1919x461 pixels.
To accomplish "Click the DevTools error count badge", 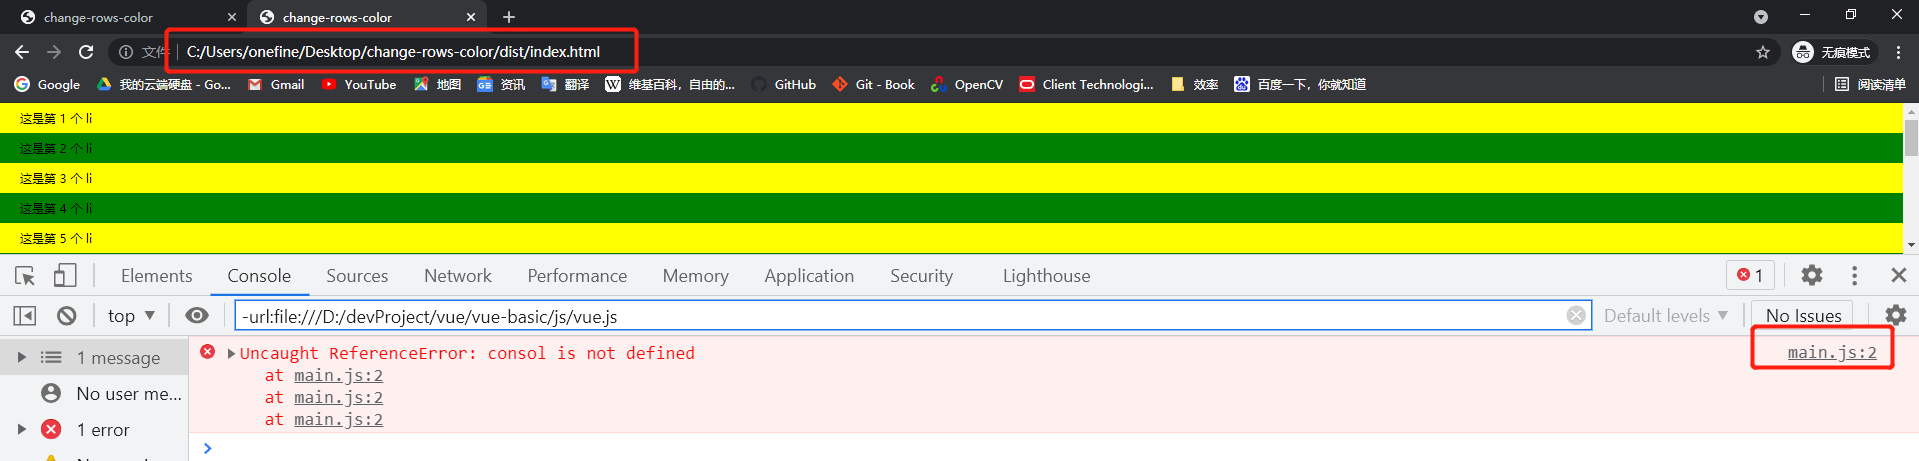I will click(1750, 275).
